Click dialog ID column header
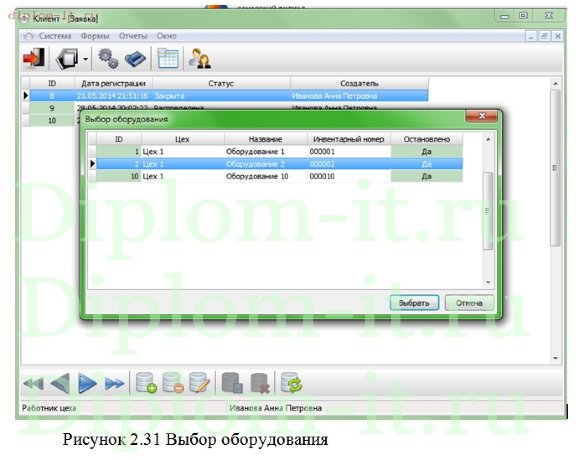584x460 pixels. point(119,139)
